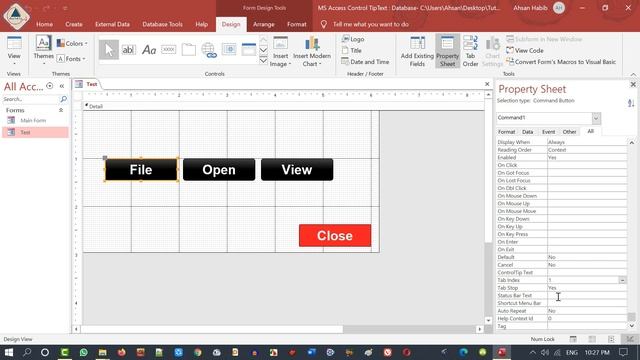Switch form view using the View button
This screenshot has width=640, height=360.
(x=14, y=51)
